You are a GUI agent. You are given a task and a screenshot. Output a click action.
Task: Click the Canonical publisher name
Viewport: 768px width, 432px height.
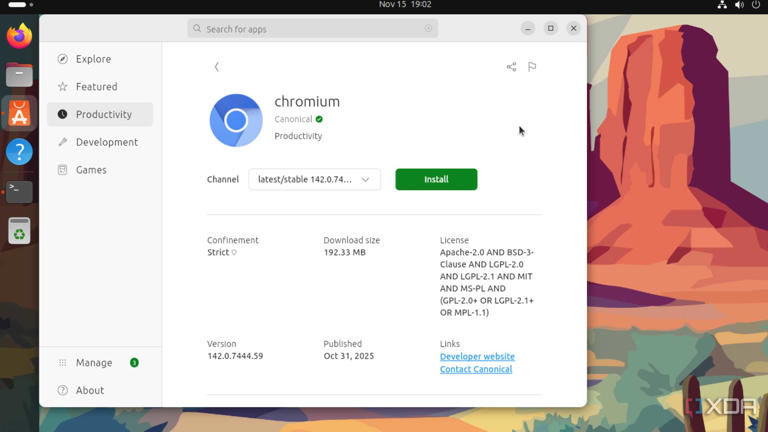coord(293,119)
